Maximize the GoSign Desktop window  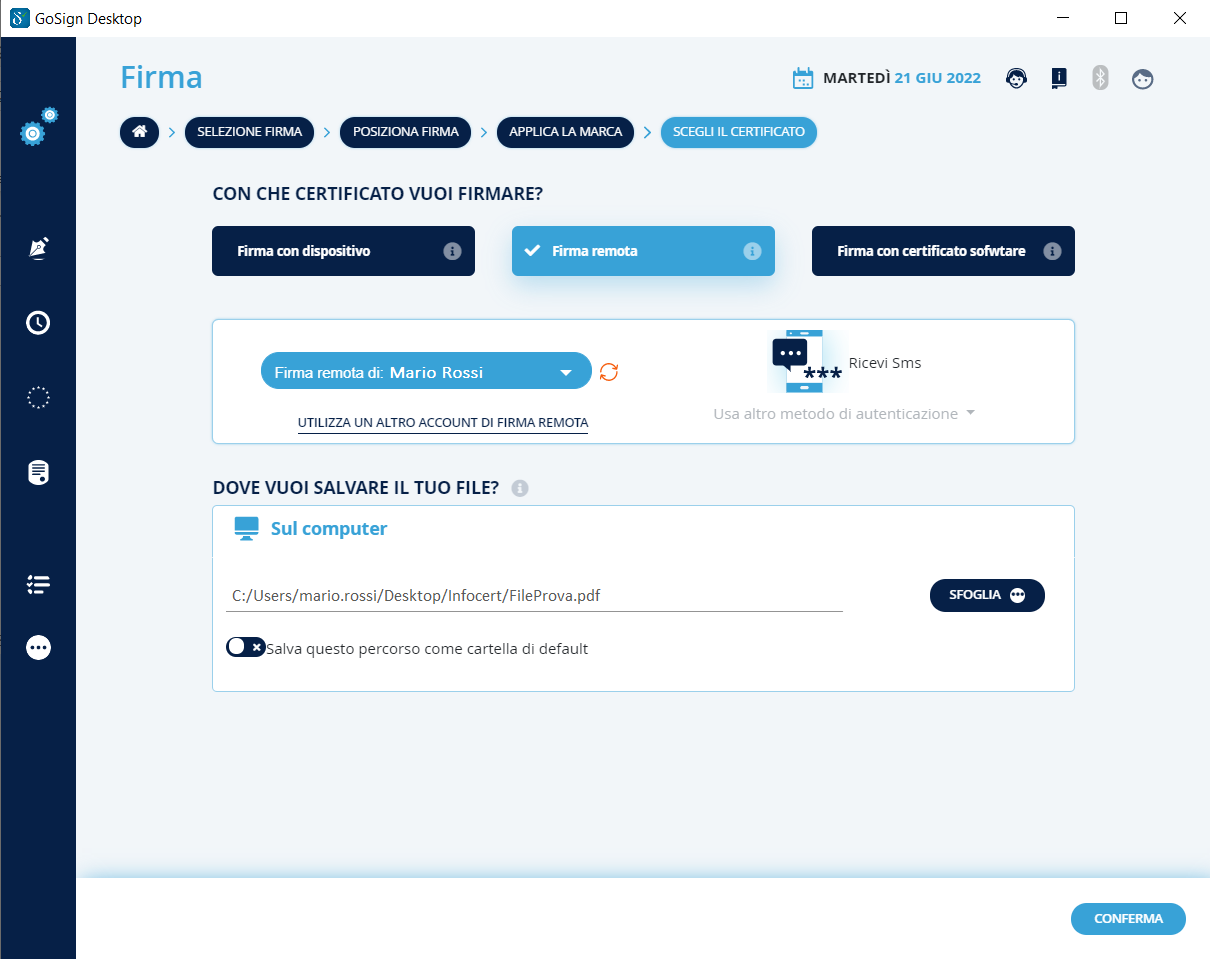tap(1121, 18)
